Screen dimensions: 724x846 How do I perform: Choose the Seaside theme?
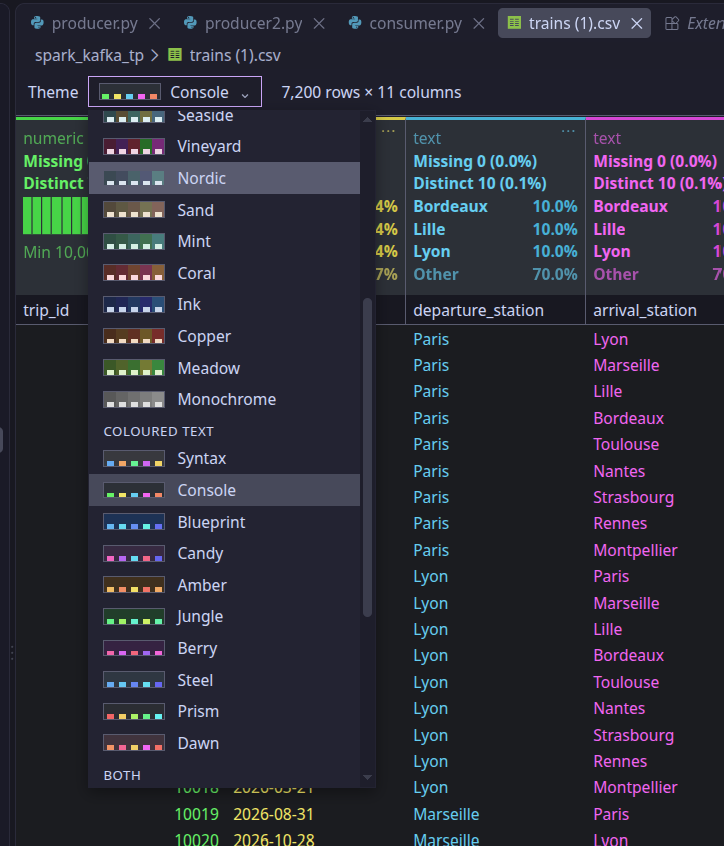(224, 115)
